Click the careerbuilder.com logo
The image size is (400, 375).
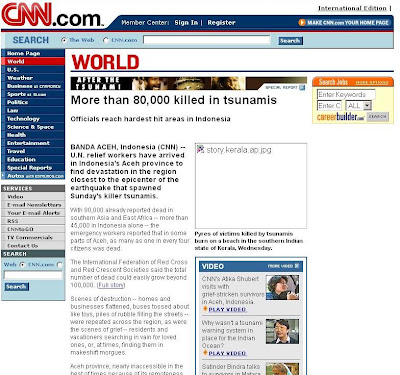tap(340, 117)
